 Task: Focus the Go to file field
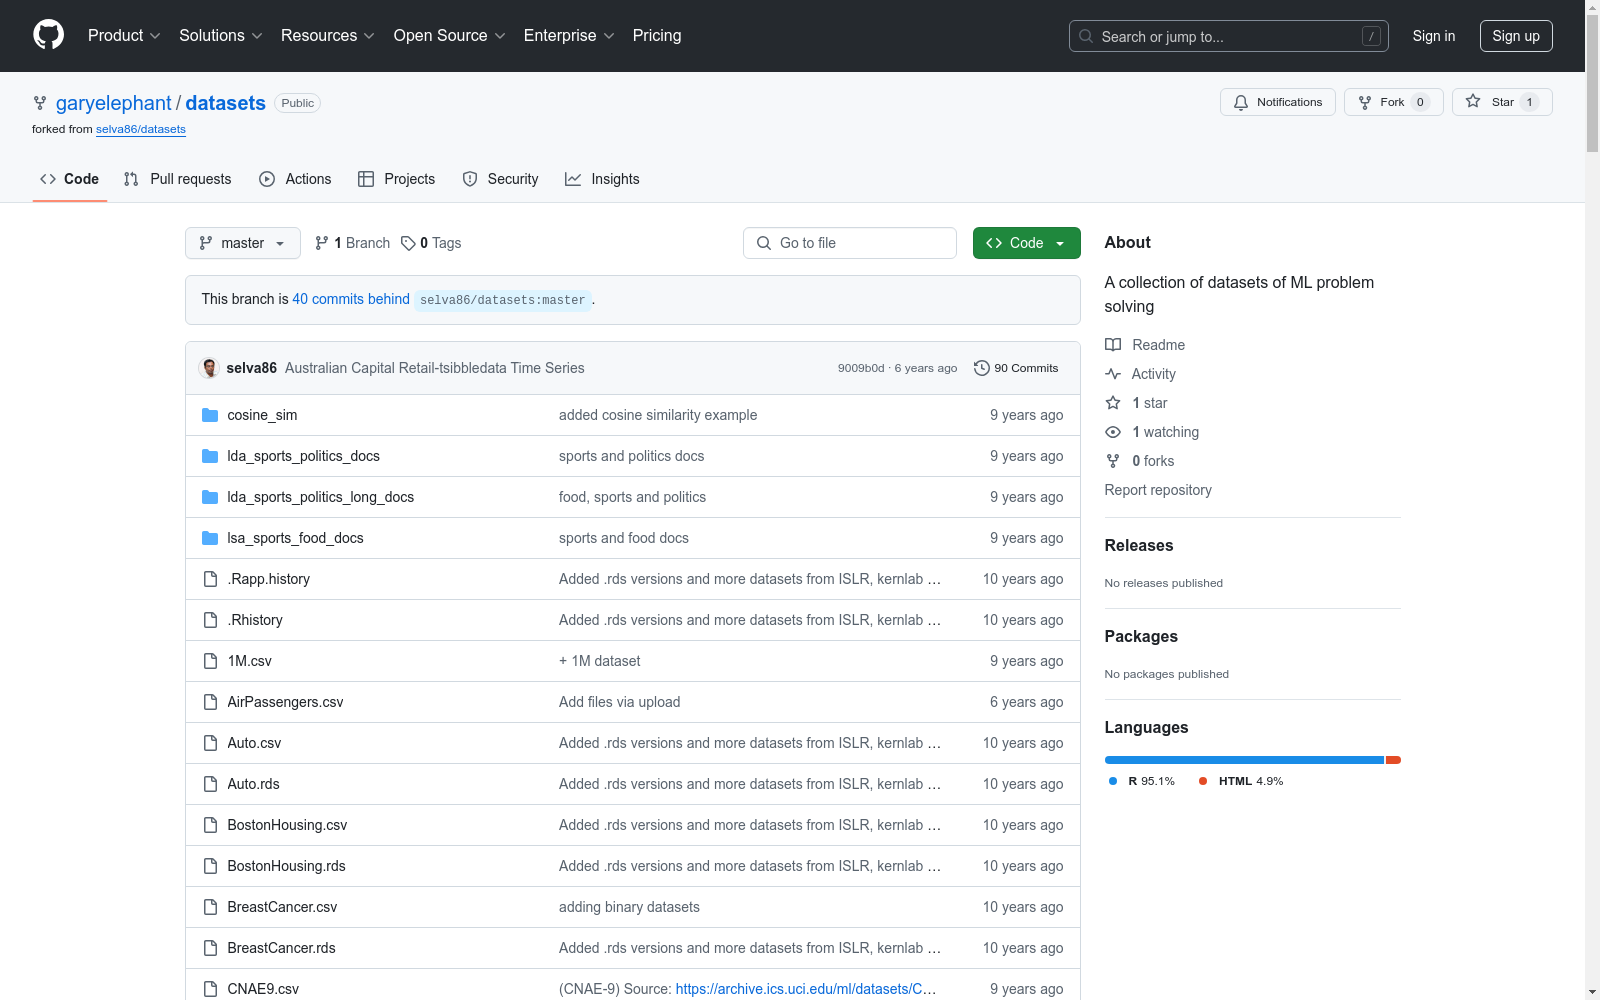click(x=850, y=243)
